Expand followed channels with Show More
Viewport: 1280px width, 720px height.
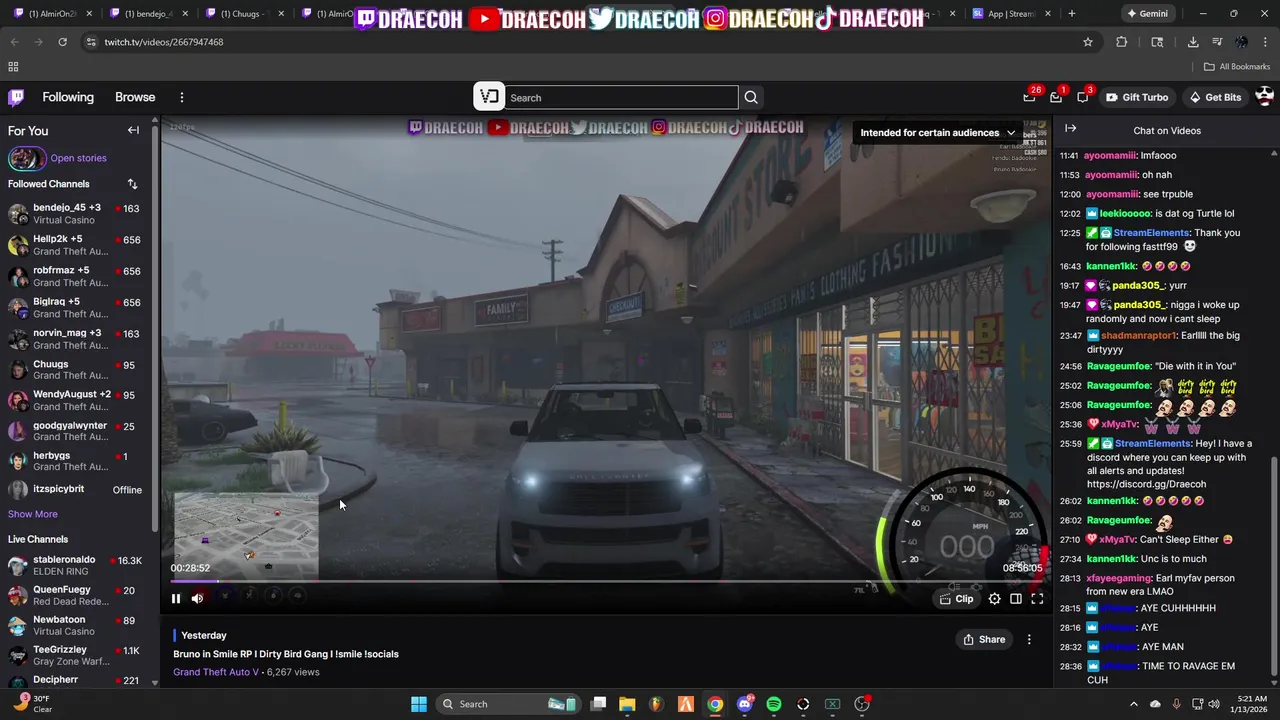(33, 514)
